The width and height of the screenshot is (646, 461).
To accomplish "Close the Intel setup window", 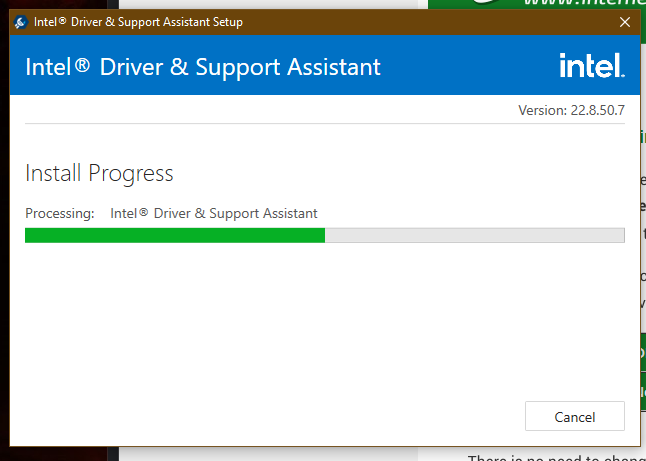I will [x=624, y=22].
